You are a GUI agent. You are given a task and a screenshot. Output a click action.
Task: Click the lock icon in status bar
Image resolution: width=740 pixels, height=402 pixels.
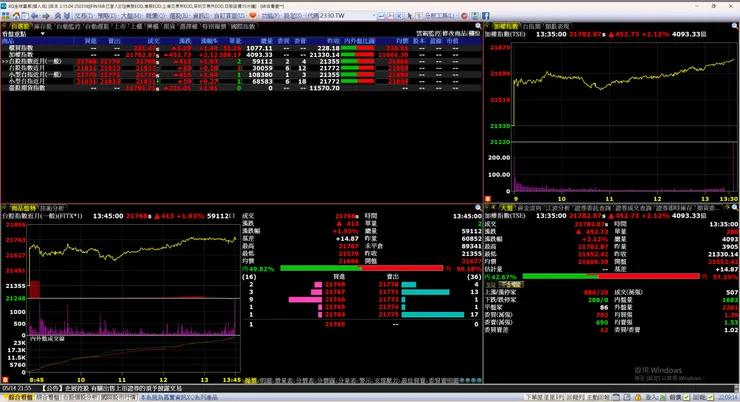coord(638,397)
